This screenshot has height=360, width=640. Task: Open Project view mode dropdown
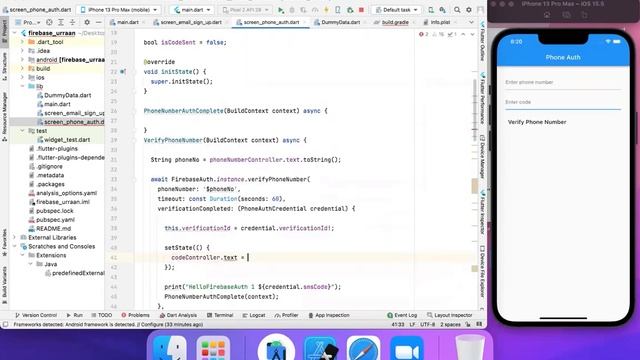coord(27,22)
